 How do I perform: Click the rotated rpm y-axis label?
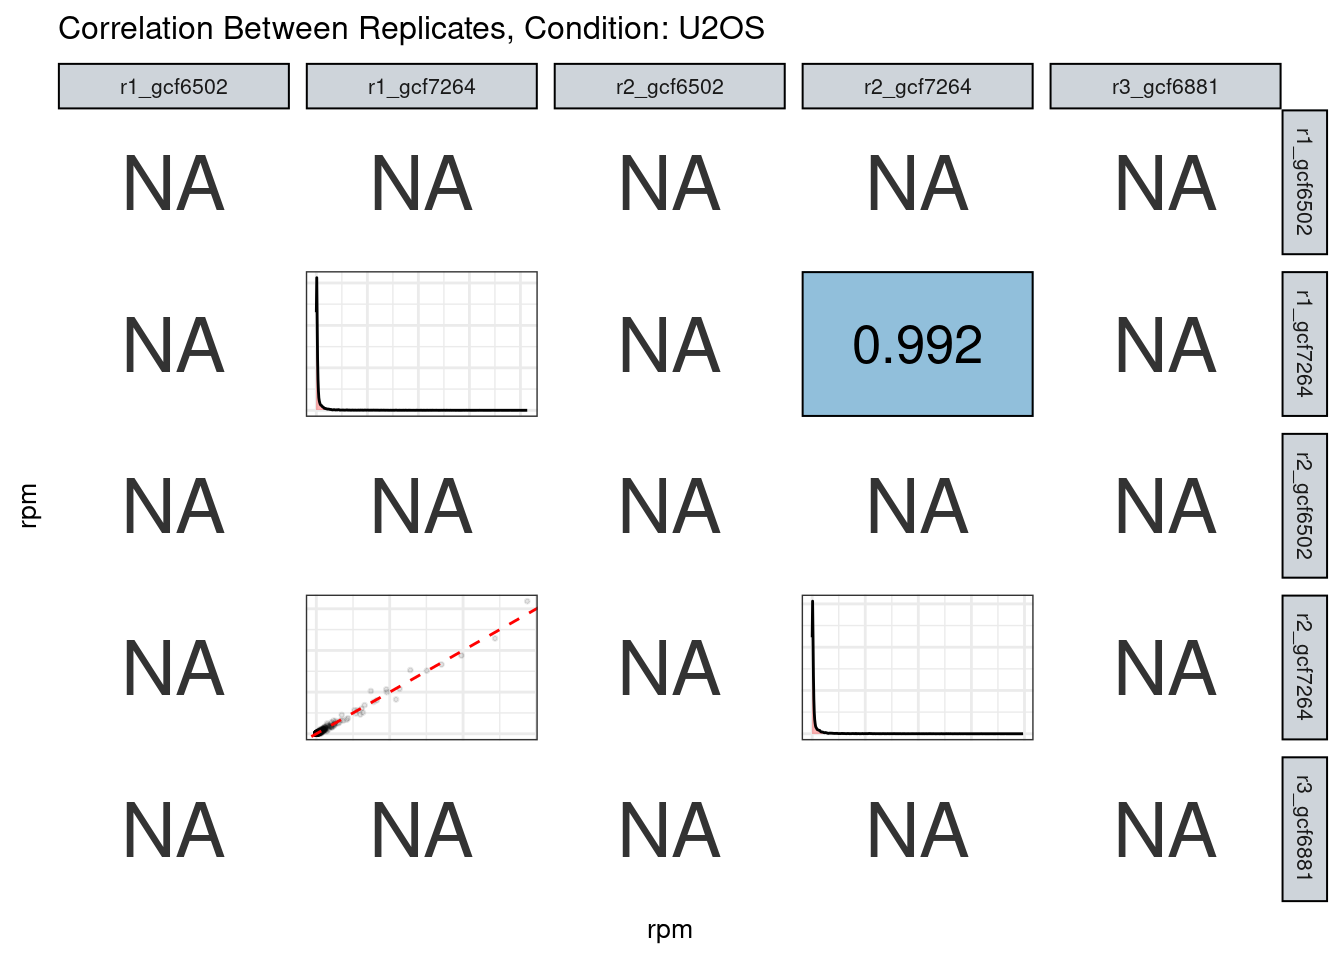coord(29,505)
